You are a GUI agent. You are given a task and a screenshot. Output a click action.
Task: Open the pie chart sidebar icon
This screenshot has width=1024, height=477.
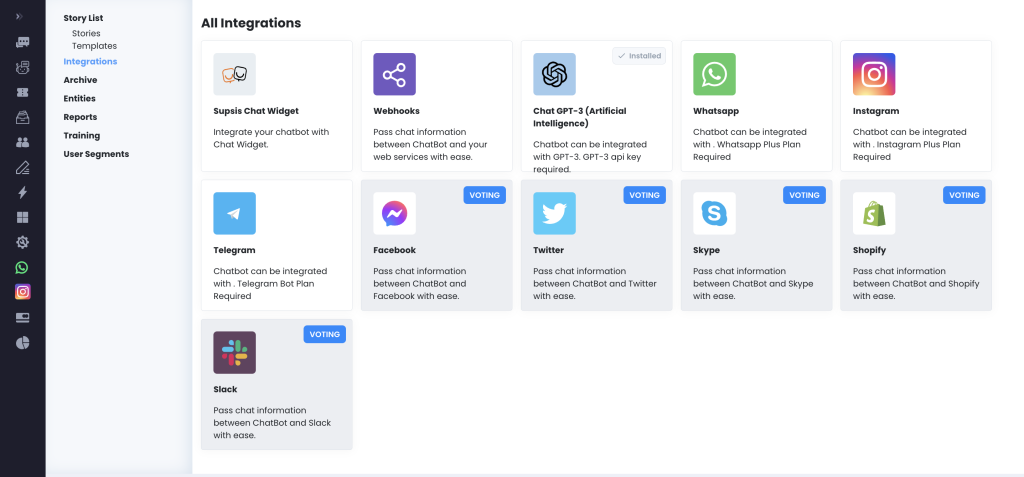23,343
